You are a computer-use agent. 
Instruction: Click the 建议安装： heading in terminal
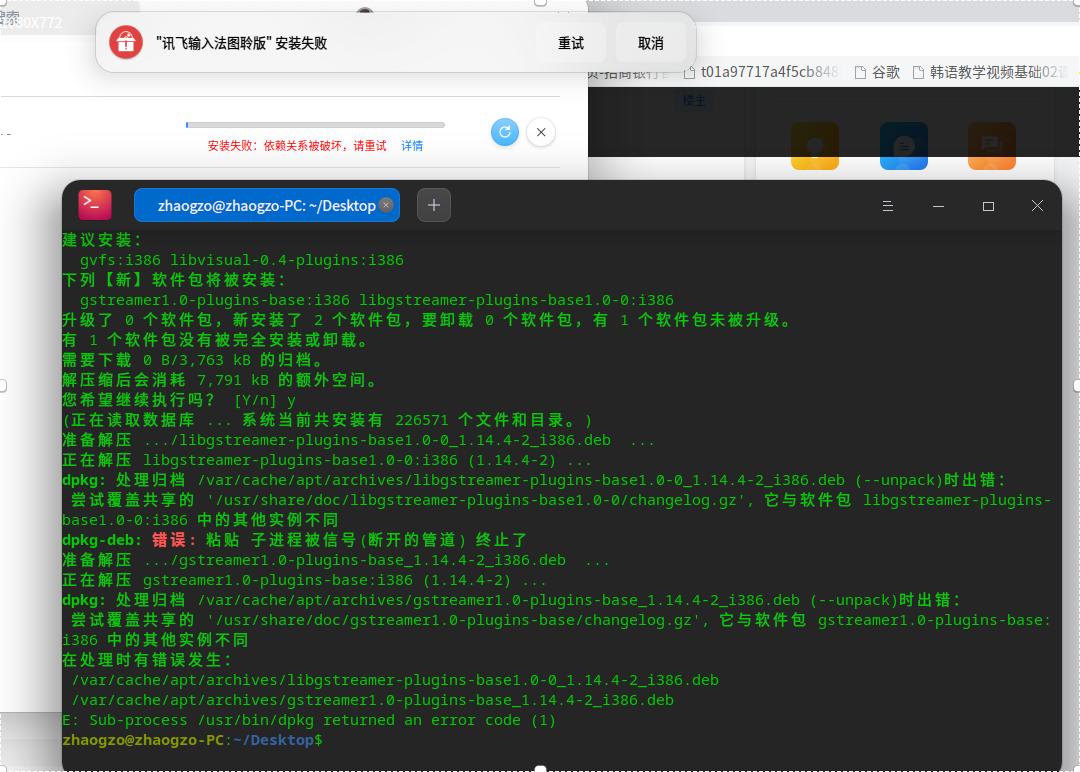pyautogui.click(x=103, y=240)
